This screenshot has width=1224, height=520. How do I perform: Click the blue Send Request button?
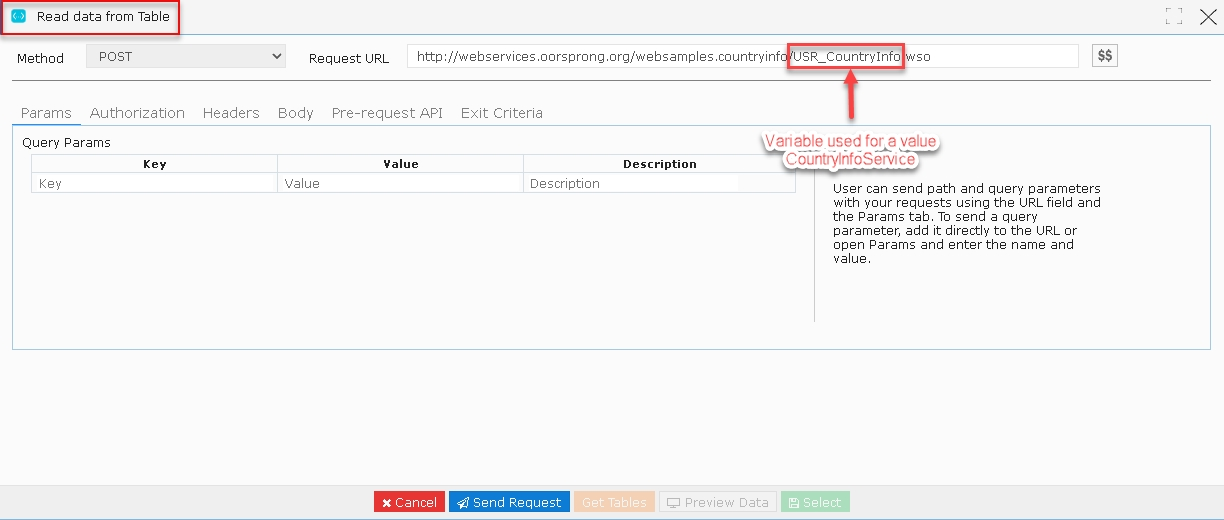pos(509,502)
